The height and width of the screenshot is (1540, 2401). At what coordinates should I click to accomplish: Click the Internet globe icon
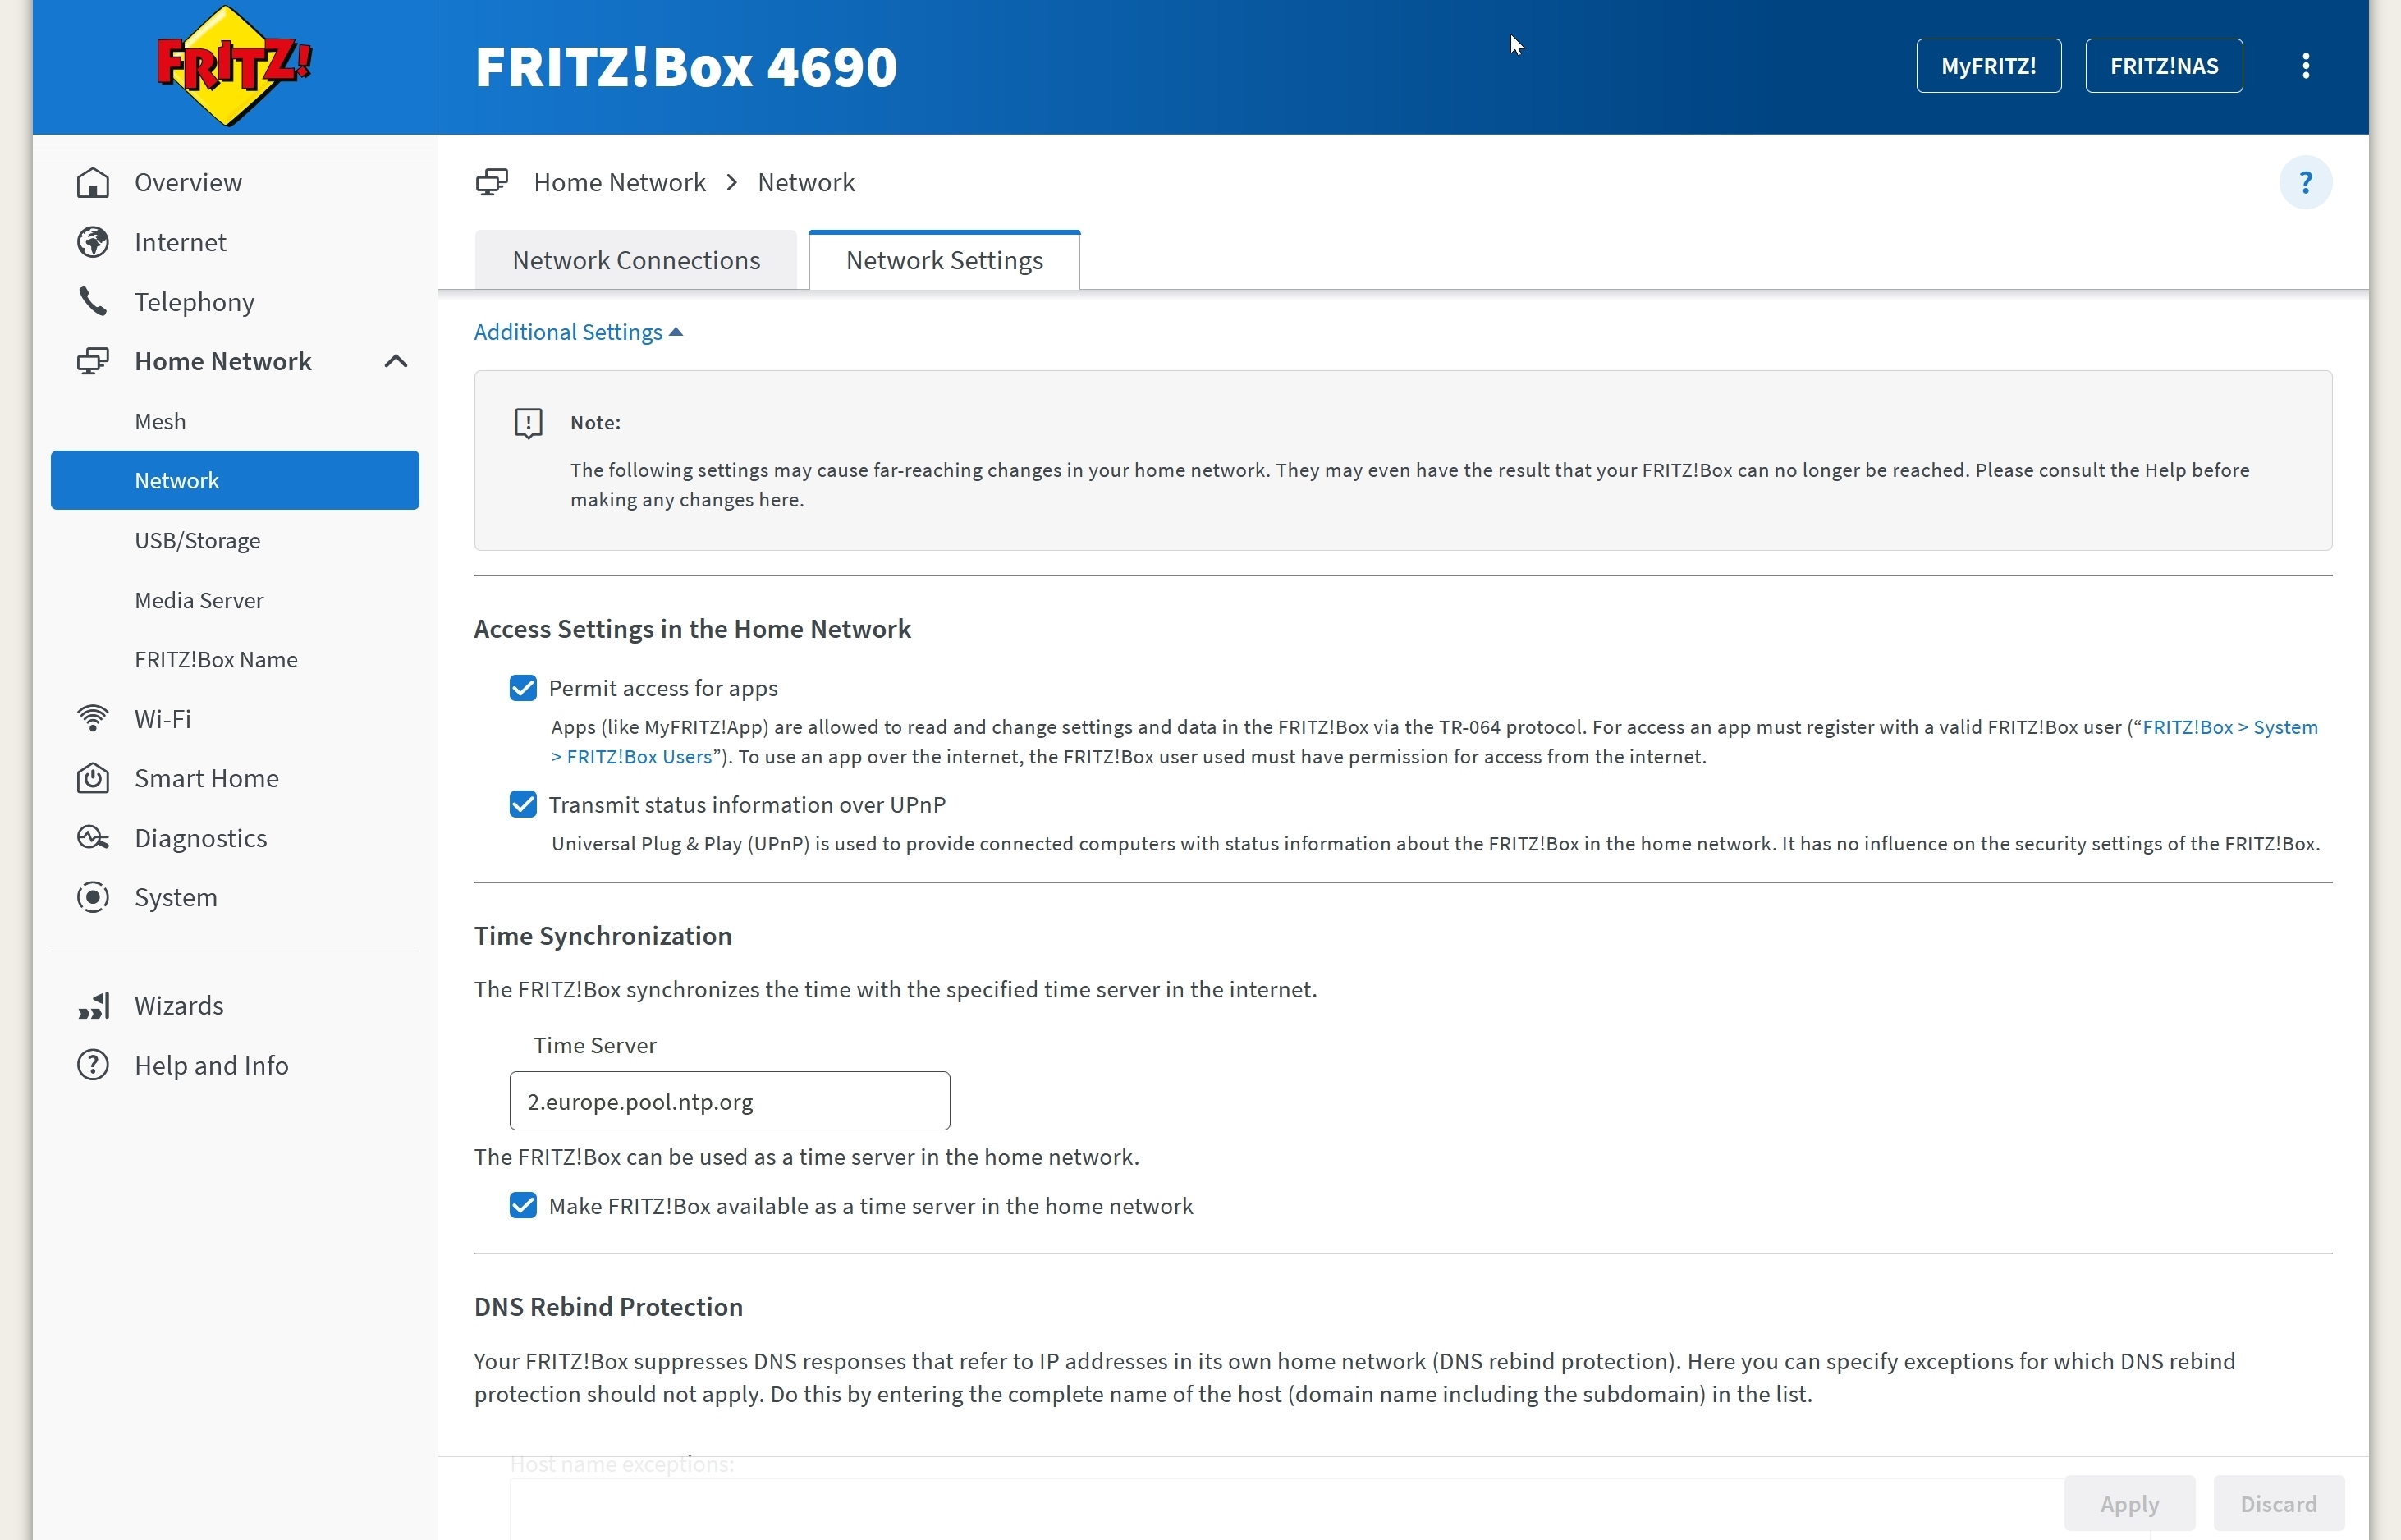(x=93, y=243)
